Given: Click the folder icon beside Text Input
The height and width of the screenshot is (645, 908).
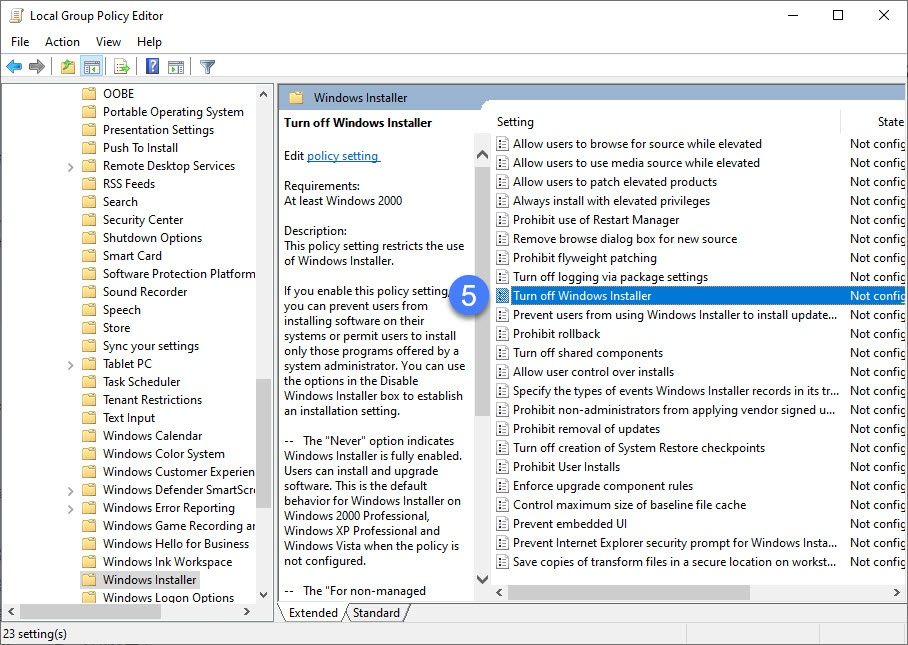Looking at the screenshot, I should click(89, 418).
